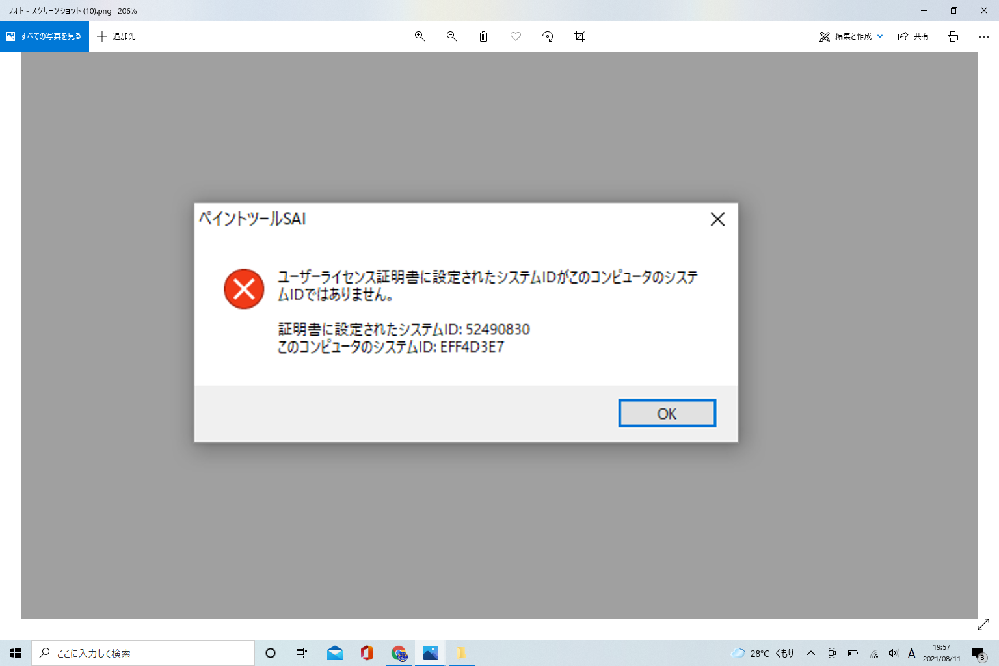Open the Windows Start menu
Viewport: 999px width, 666px height.
pos(15,653)
